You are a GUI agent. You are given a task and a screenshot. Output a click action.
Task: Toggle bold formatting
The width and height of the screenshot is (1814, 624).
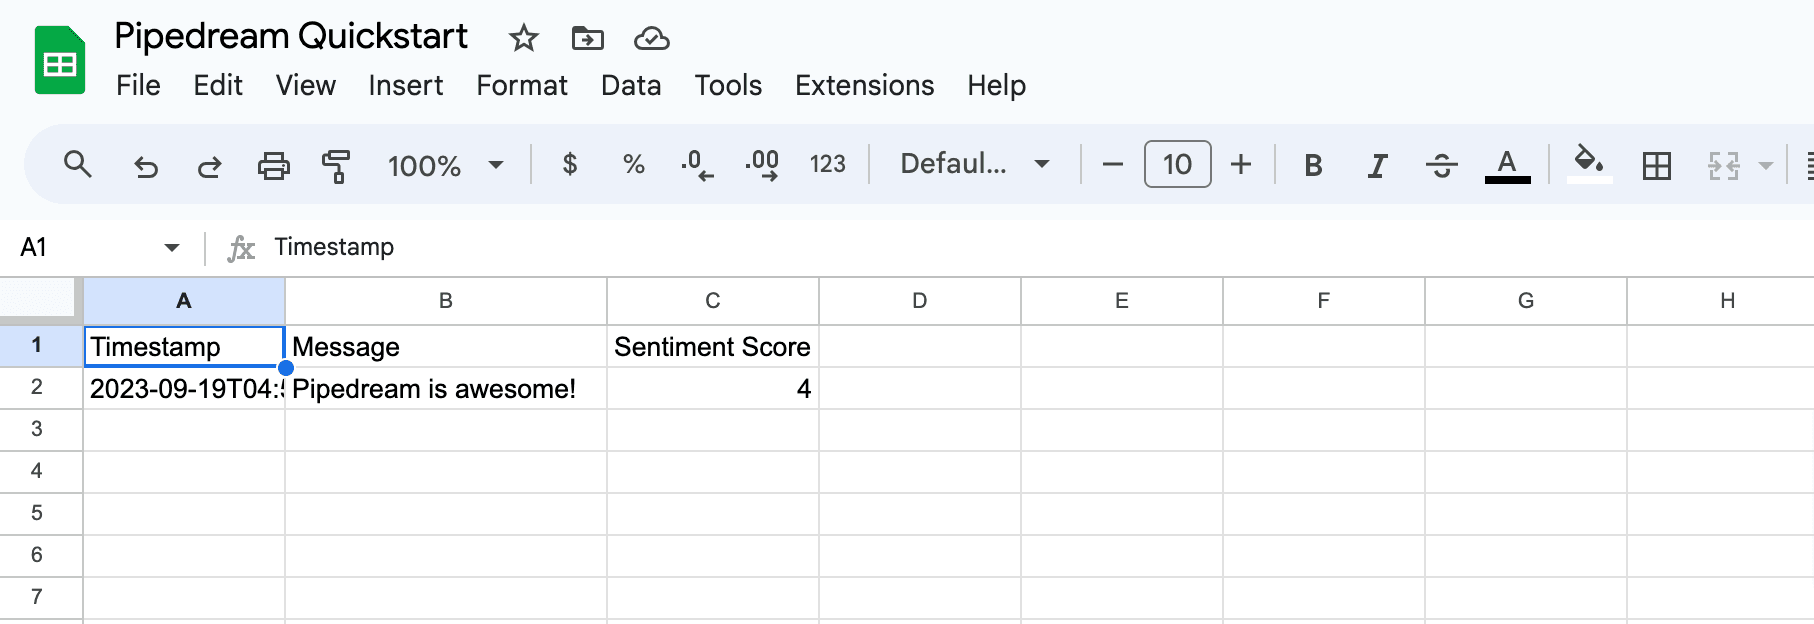click(x=1313, y=165)
